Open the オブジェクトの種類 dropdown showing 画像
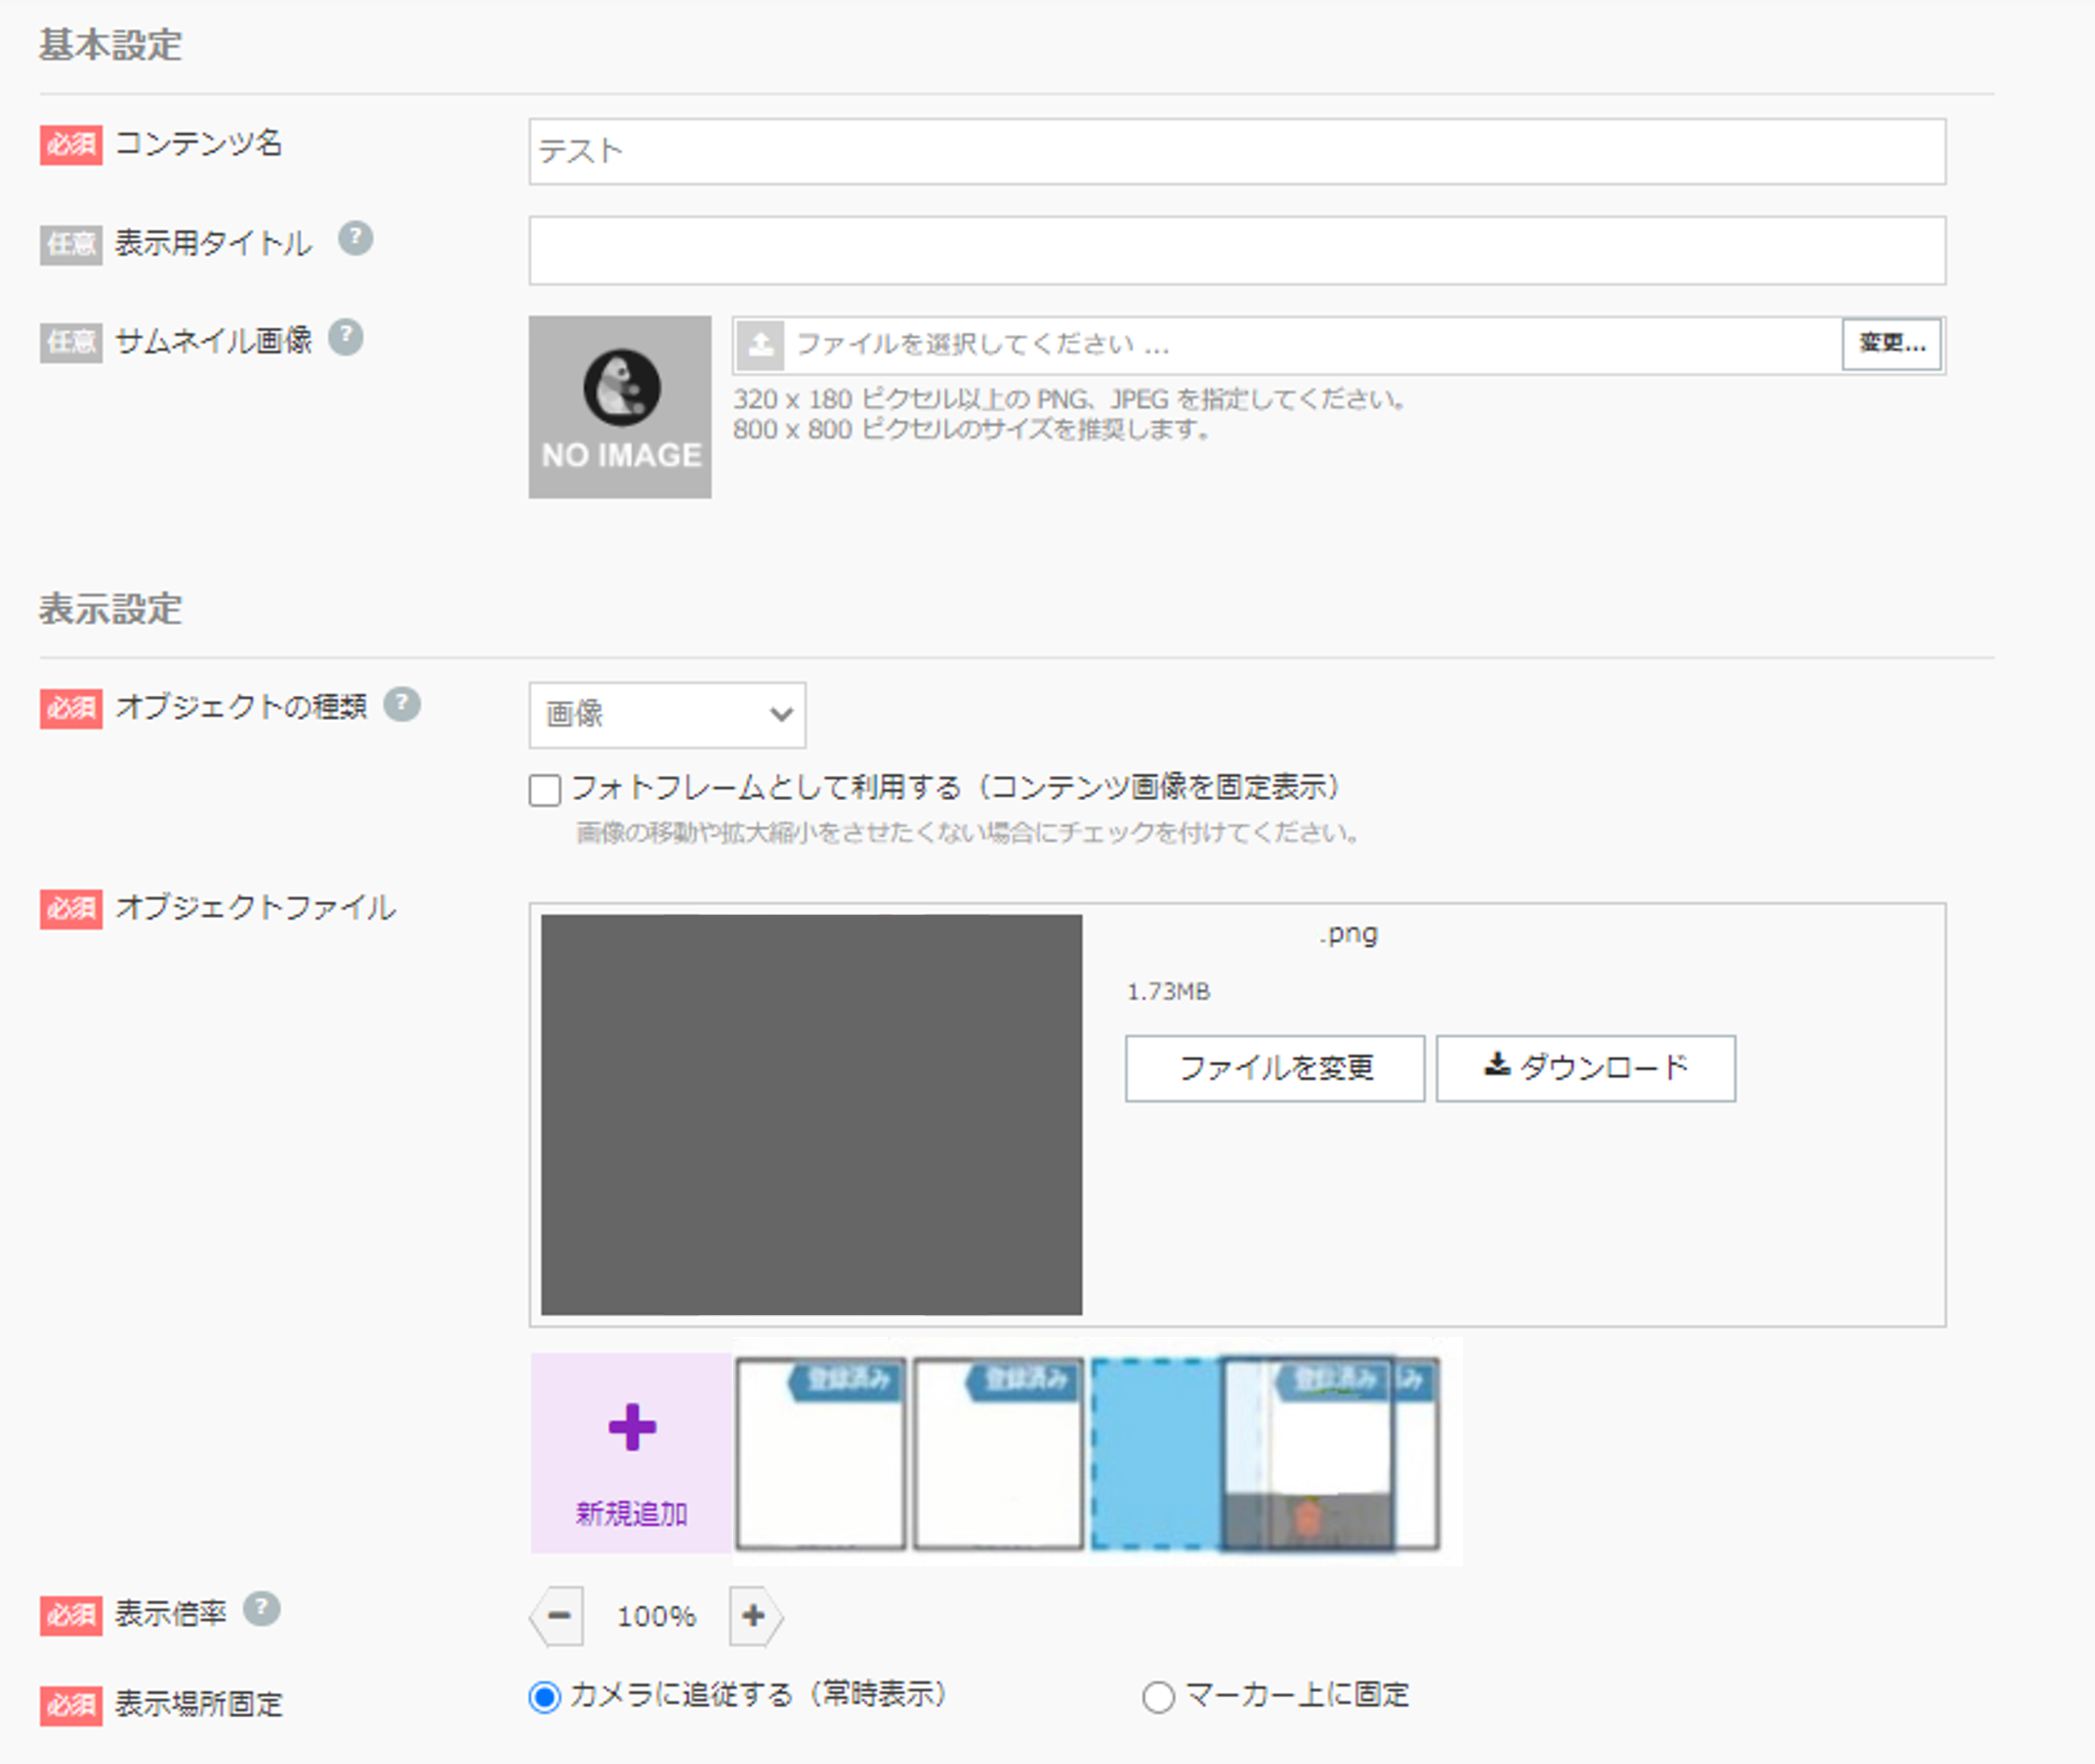This screenshot has height=1764, width=2095. (x=667, y=714)
